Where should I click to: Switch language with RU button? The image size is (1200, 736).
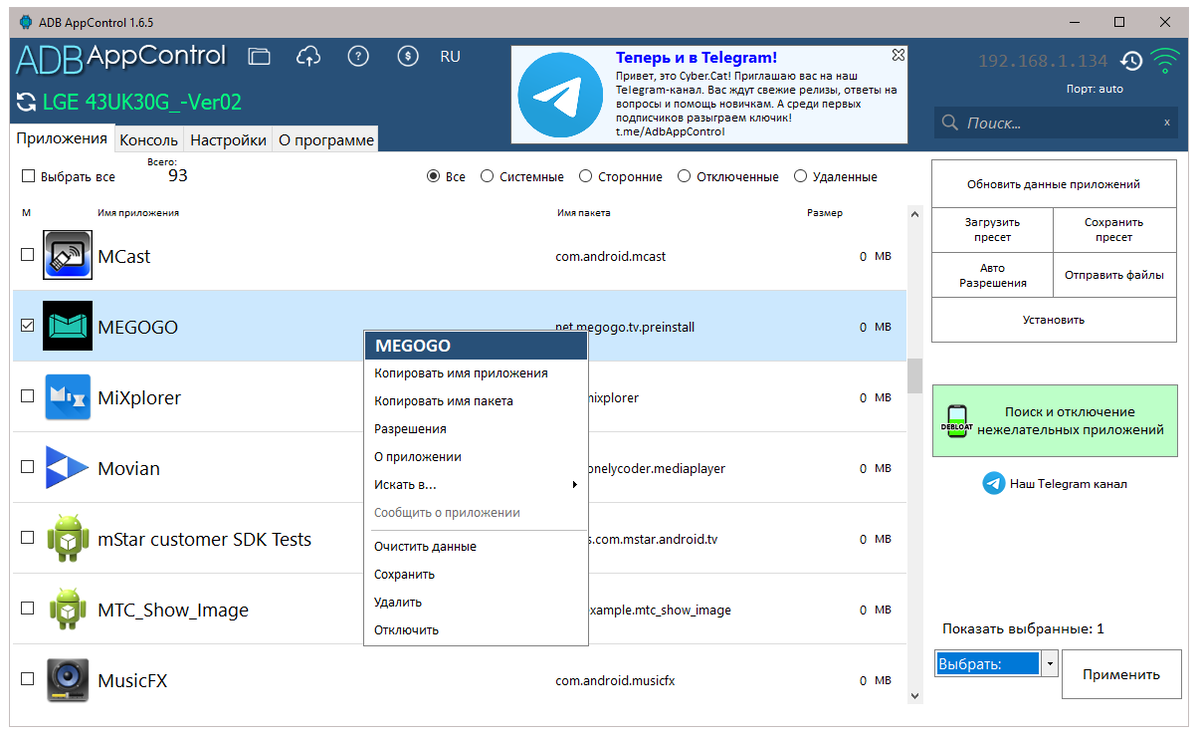click(x=451, y=57)
